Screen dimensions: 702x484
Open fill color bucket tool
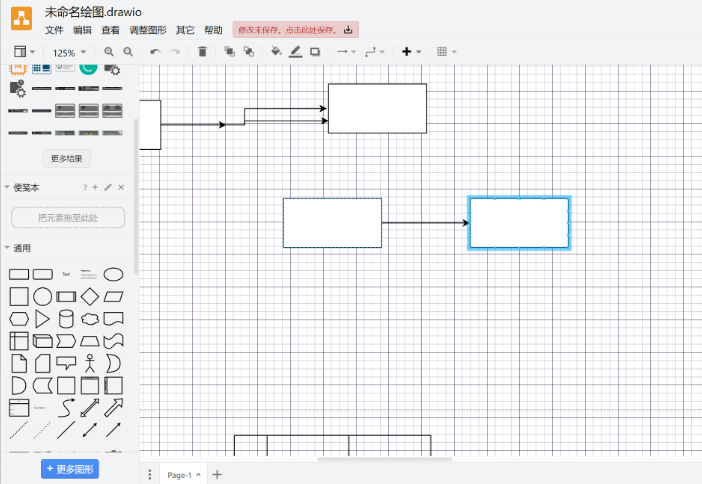[x=276, y=52]
